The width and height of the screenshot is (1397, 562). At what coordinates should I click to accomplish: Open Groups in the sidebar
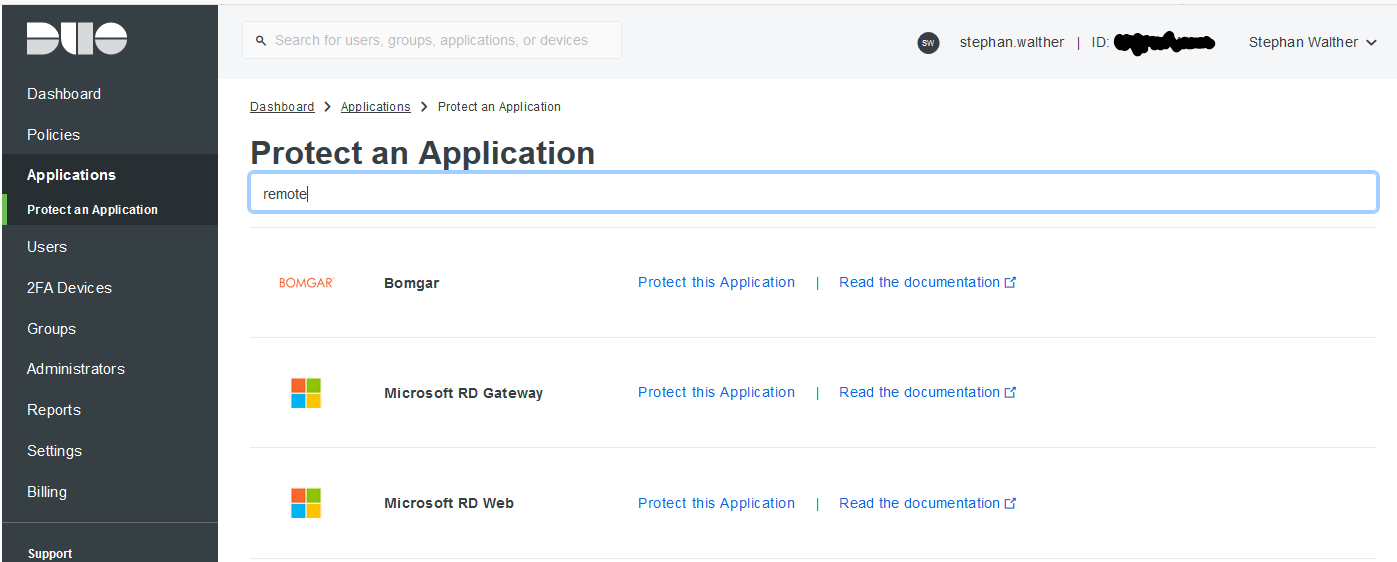[51, 329]
